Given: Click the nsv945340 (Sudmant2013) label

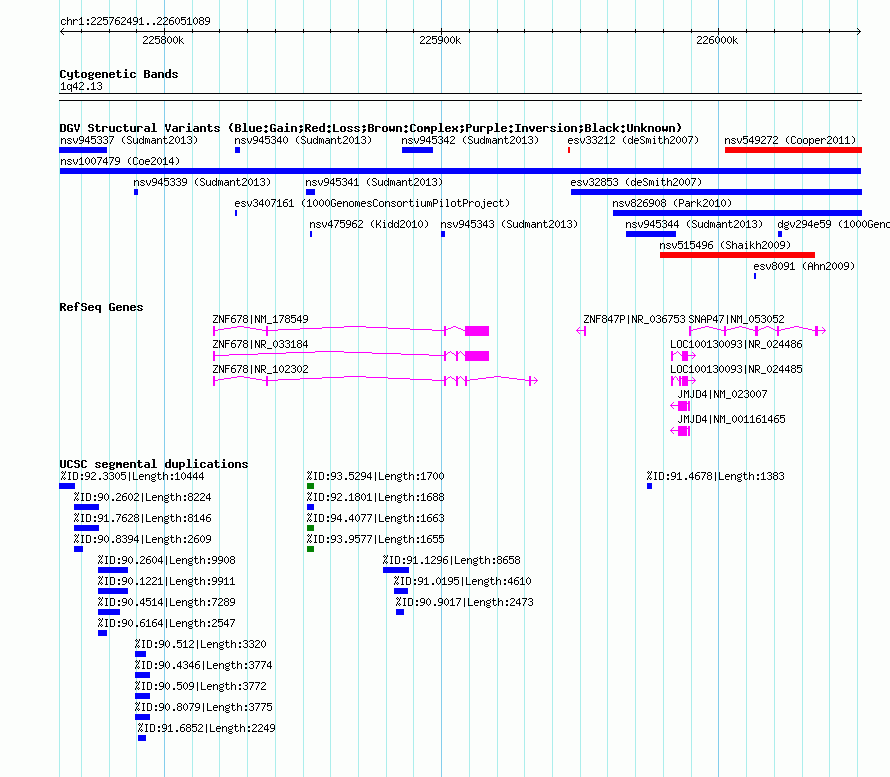Looking at the screenshot, I should coord(303,140).
